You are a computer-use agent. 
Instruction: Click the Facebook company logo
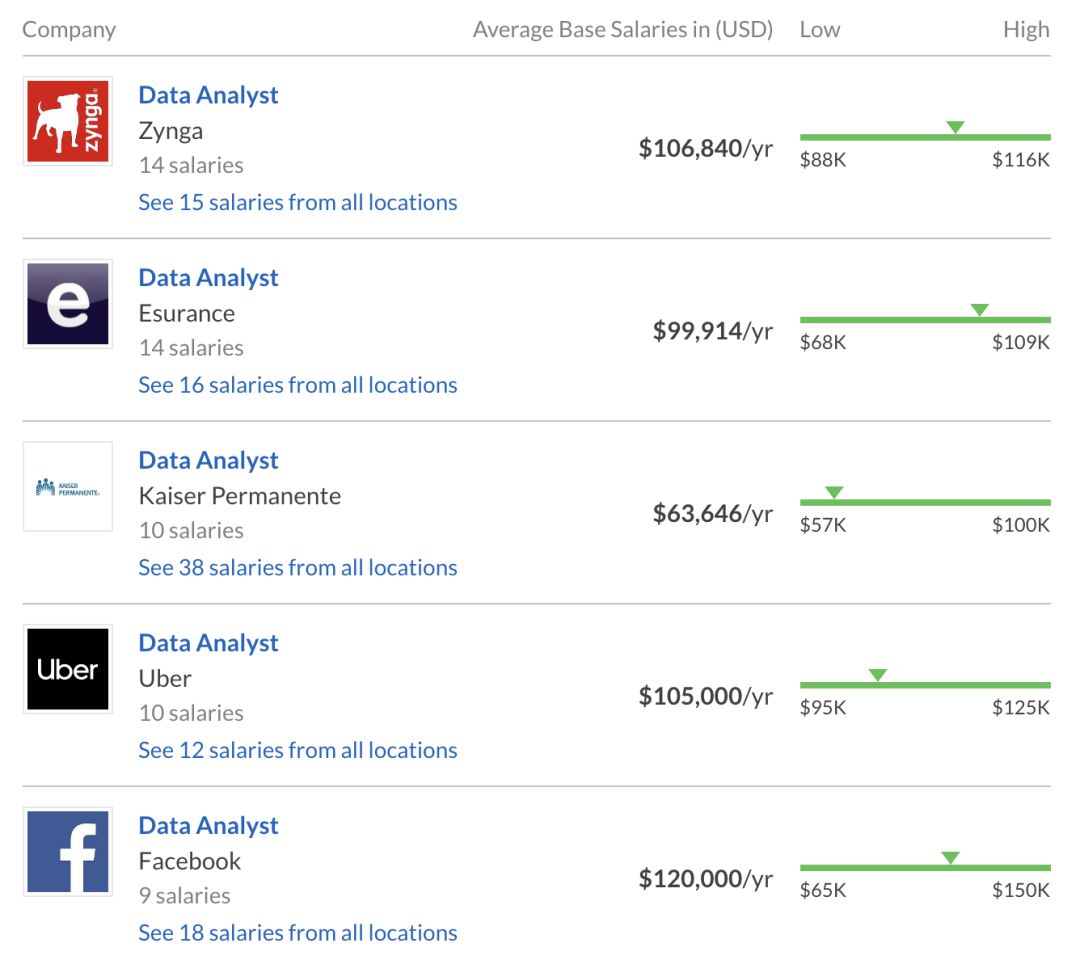(68, 852)
